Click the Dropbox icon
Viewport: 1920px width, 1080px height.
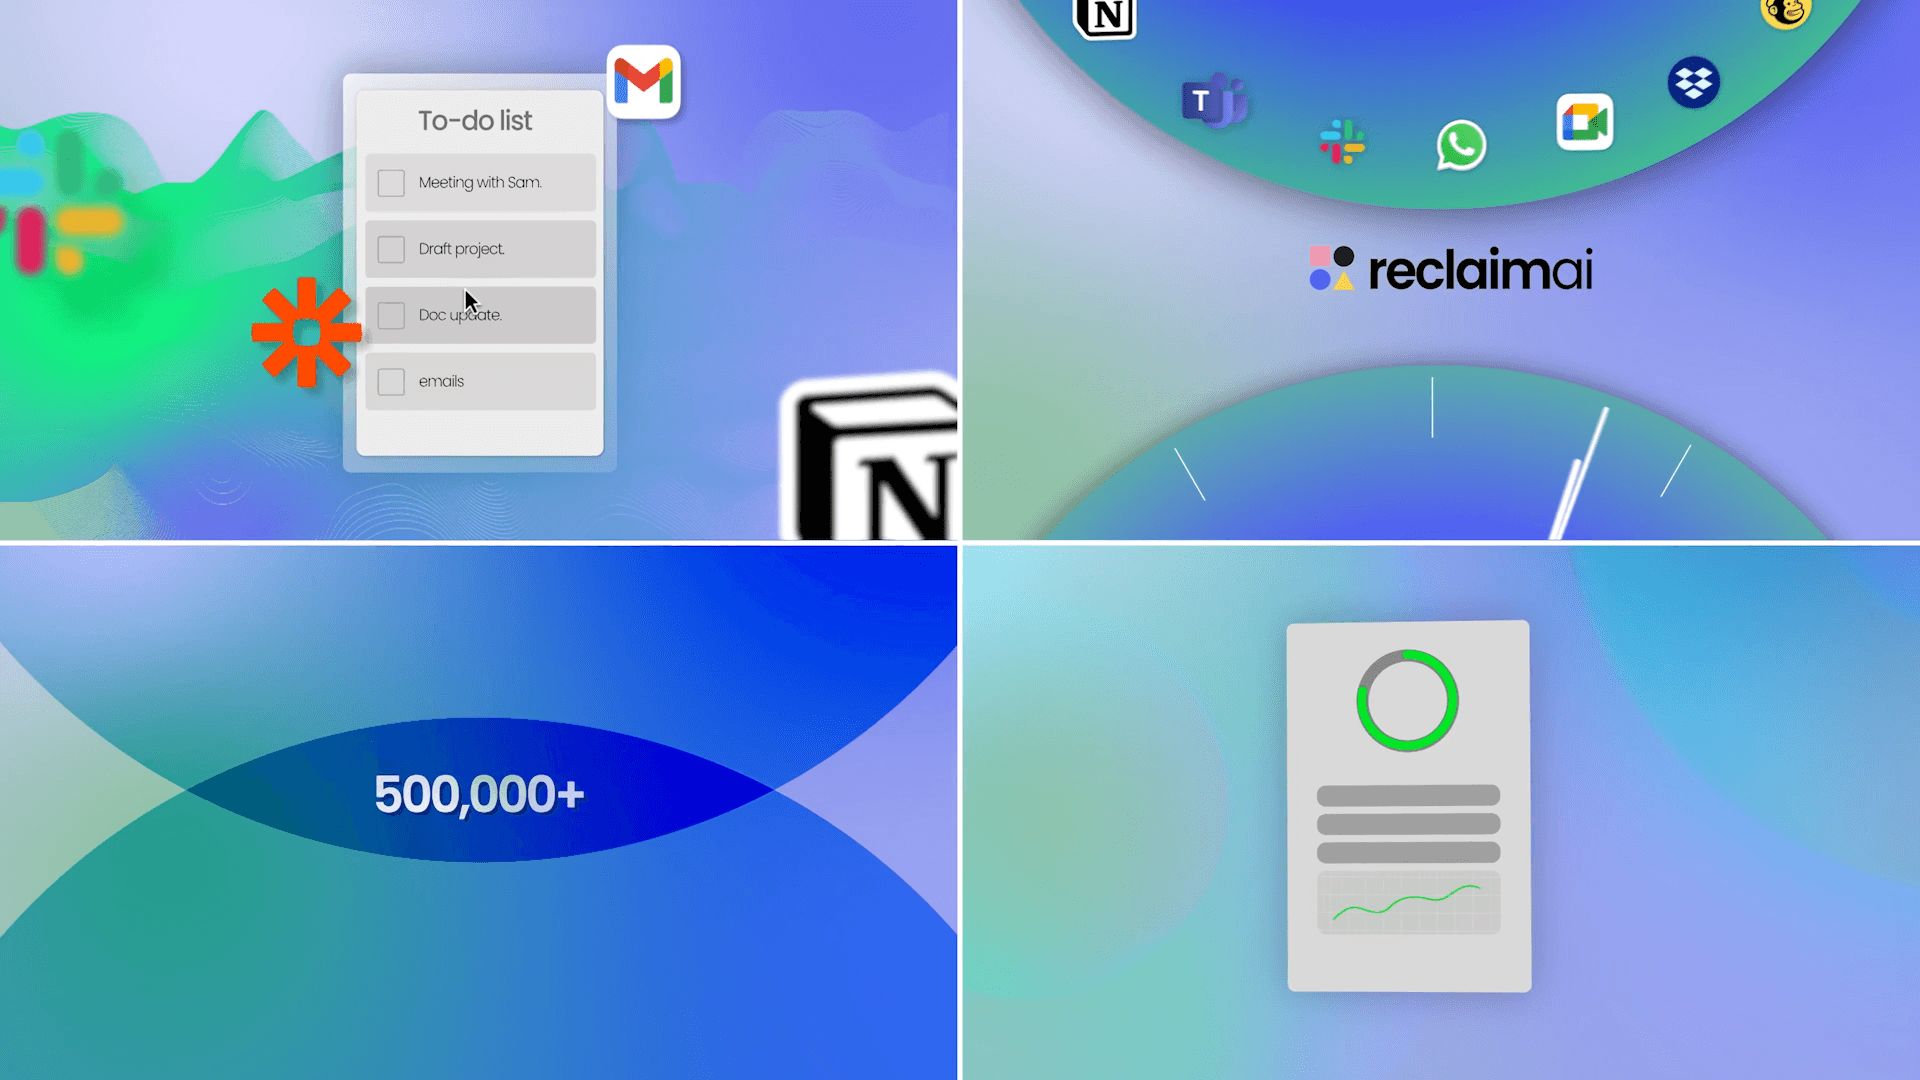pyautogui.click(x=1693, y=83)
